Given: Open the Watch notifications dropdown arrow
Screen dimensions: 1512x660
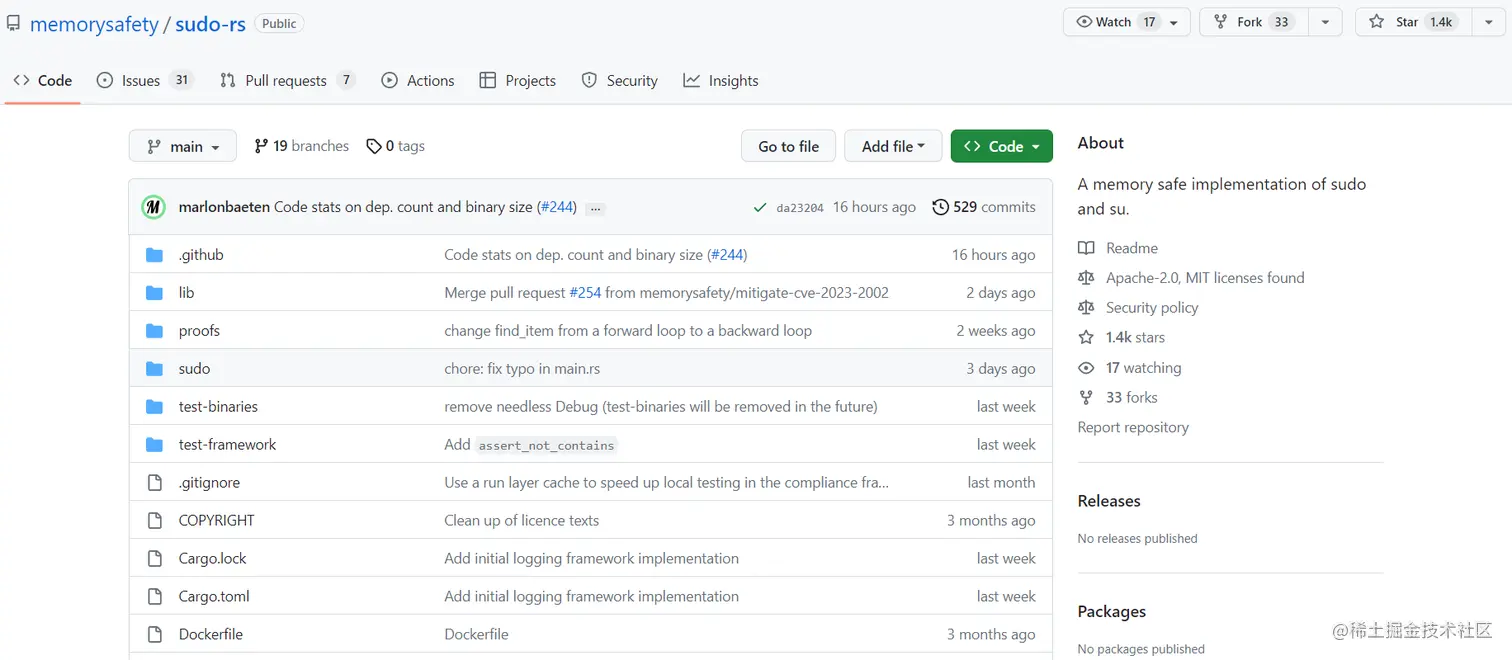Looking at the screenshot, I should coord(1174,22).
